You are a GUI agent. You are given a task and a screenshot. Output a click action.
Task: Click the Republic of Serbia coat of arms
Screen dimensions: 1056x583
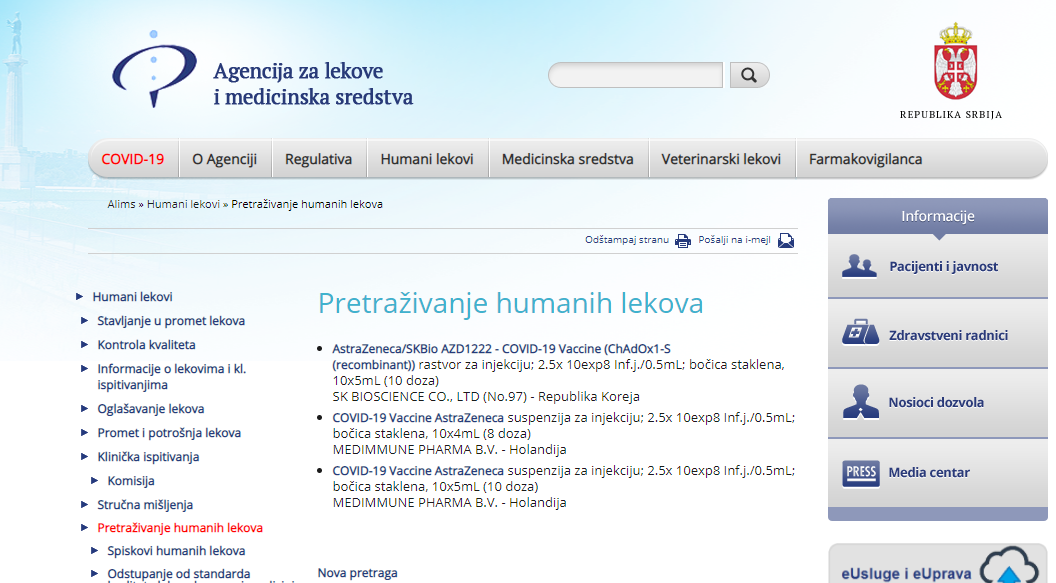[x=955, y=61]
